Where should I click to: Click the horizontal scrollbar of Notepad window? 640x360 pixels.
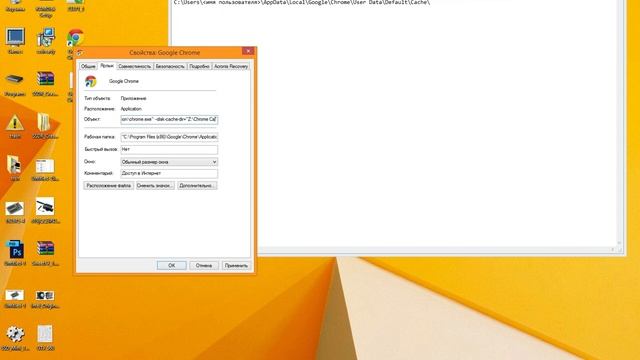coord(436,249)
